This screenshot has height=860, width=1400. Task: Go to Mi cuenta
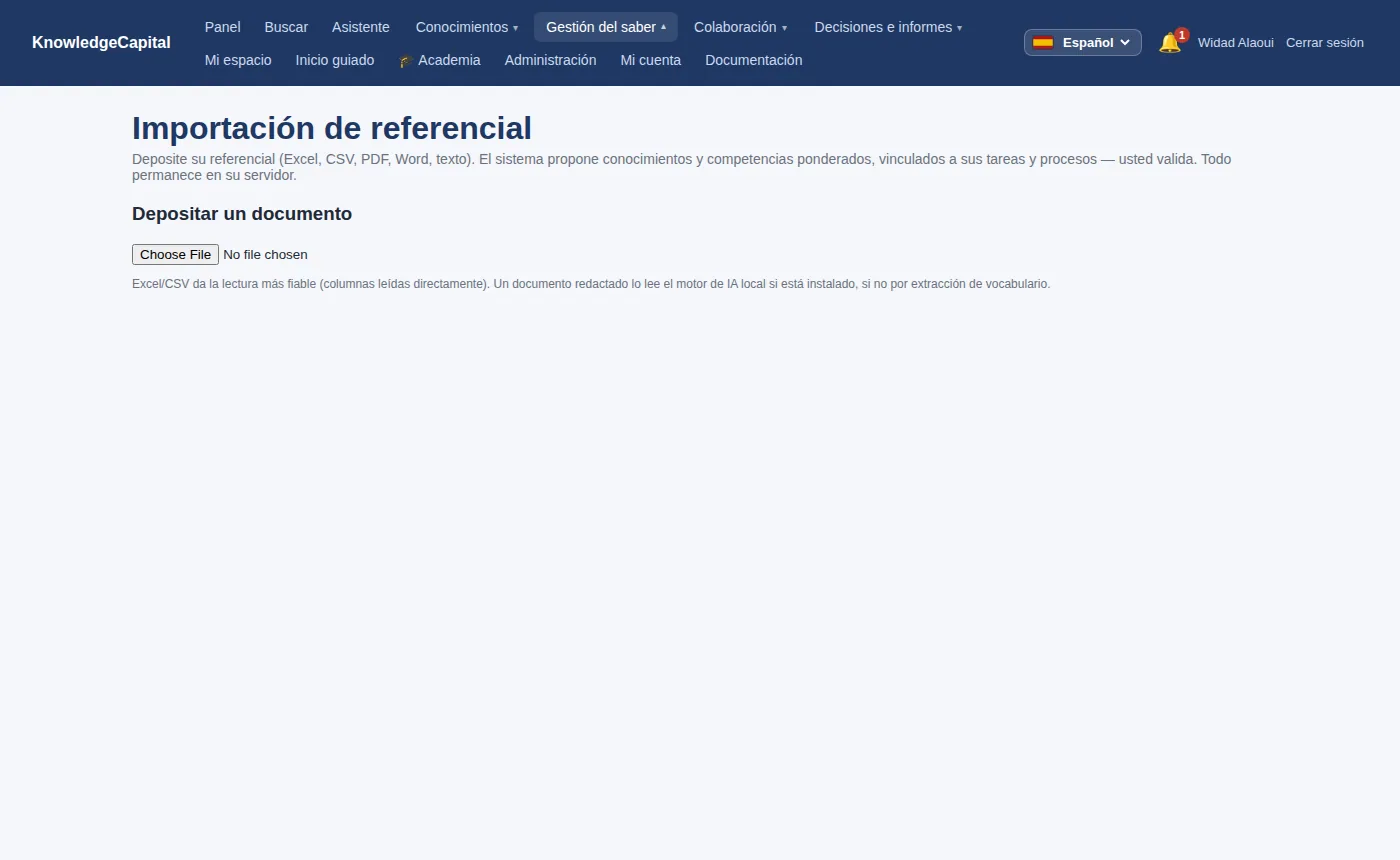pos(651,60)
